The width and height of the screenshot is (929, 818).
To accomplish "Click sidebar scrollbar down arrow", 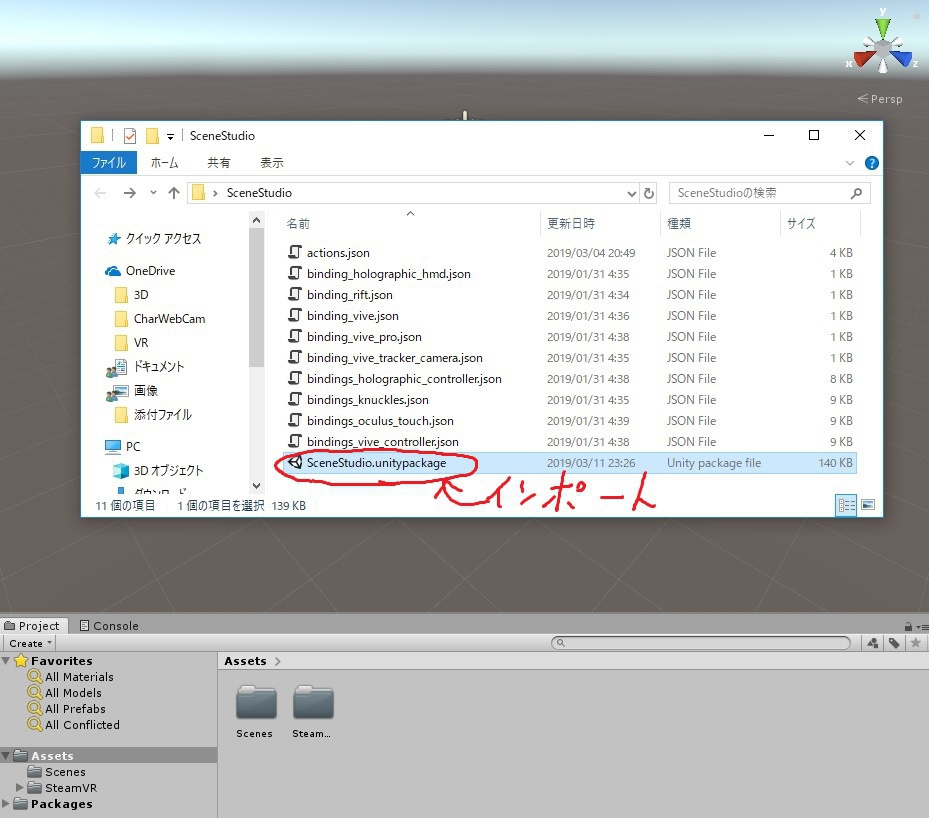I will click(257, 486).
